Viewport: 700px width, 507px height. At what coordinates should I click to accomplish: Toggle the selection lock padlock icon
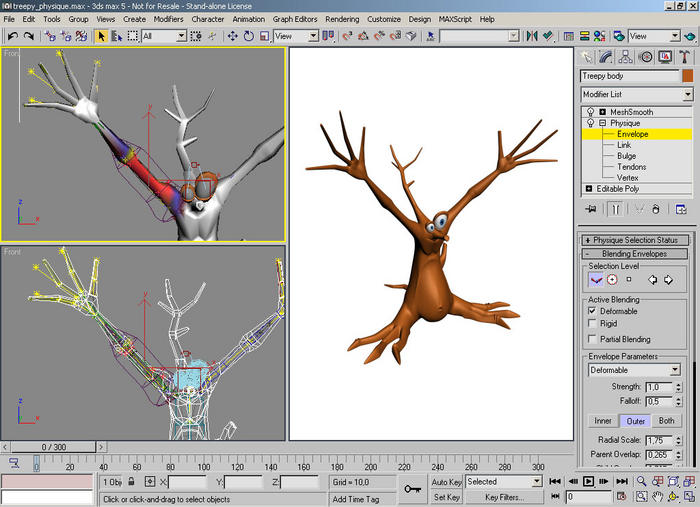pyautogui.click(x=132, y=482)
